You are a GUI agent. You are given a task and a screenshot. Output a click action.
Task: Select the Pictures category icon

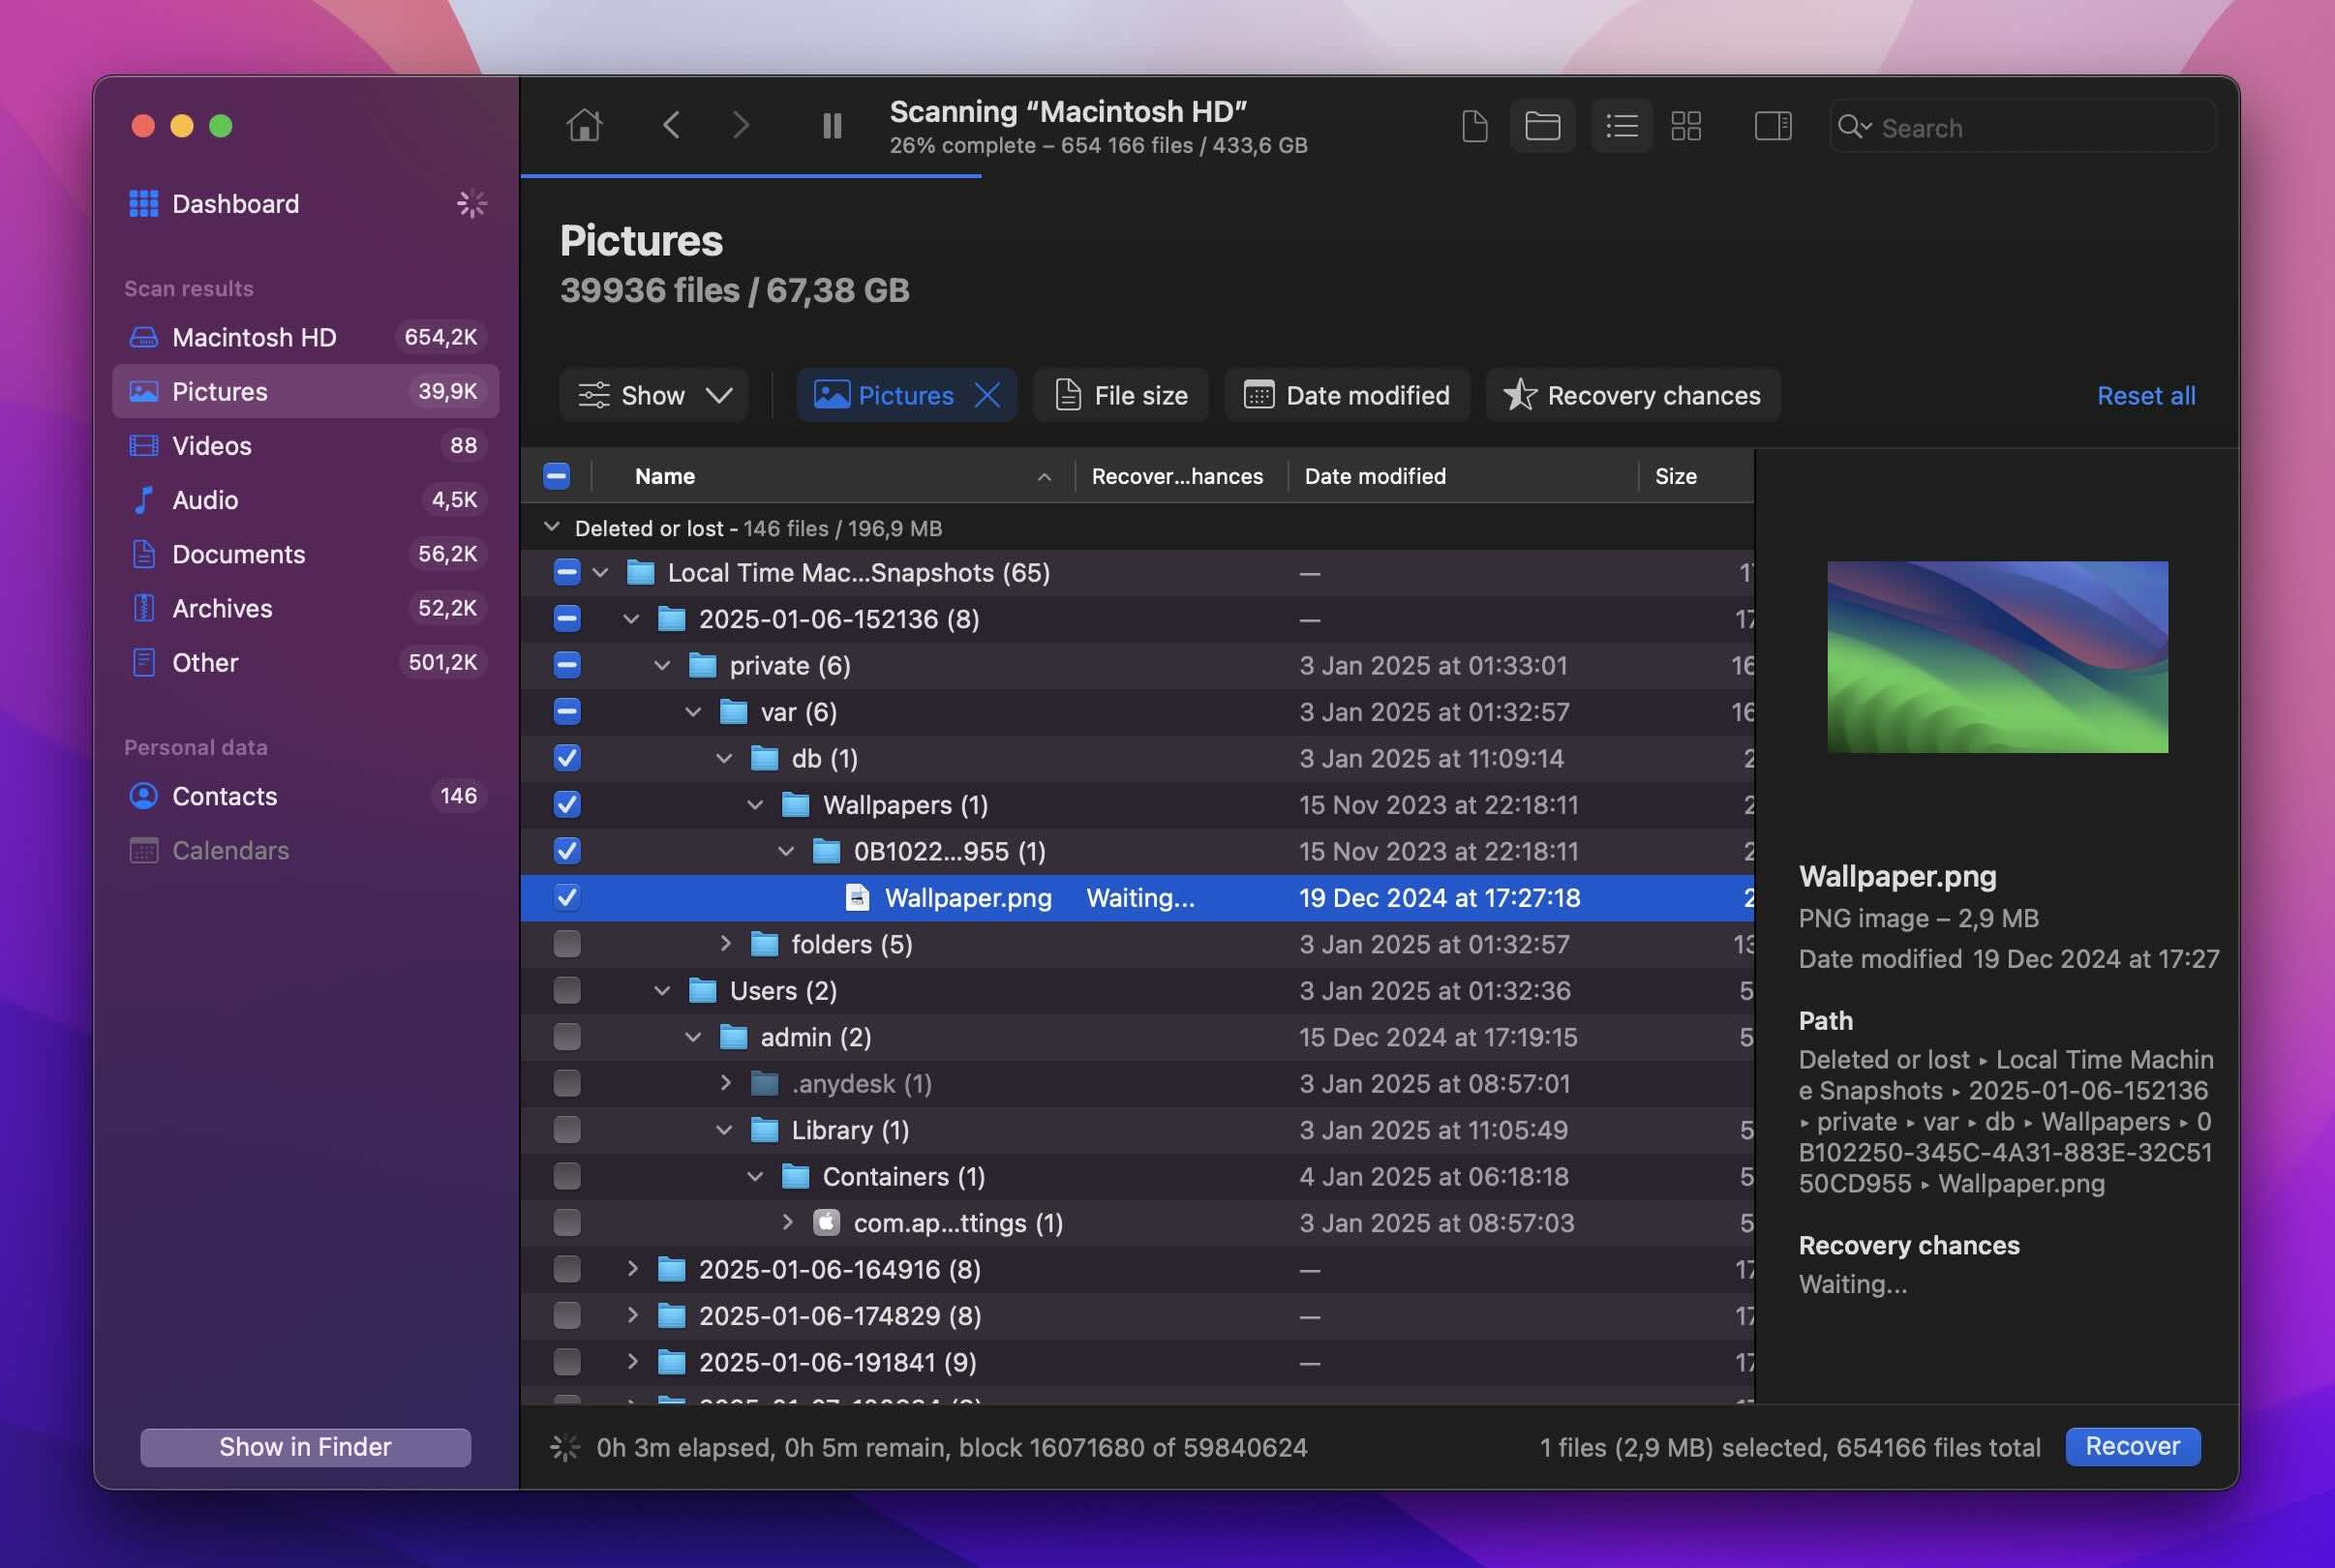pos(143,388)
